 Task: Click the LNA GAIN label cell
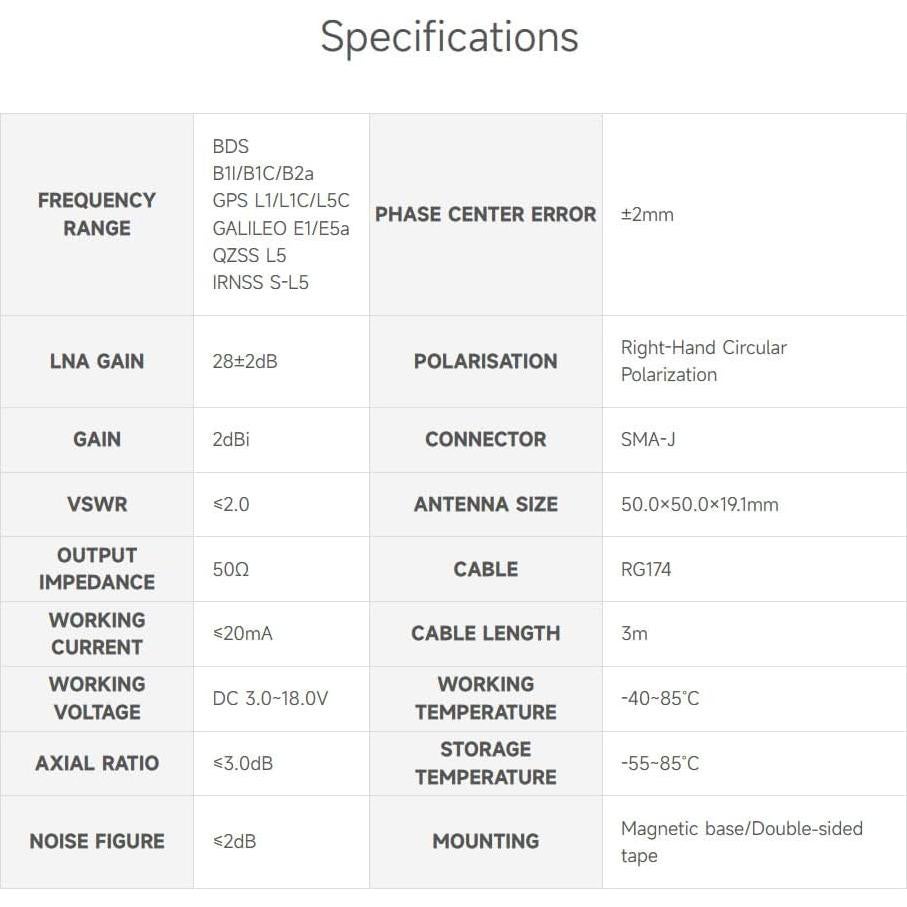click(x=97, y=361)
